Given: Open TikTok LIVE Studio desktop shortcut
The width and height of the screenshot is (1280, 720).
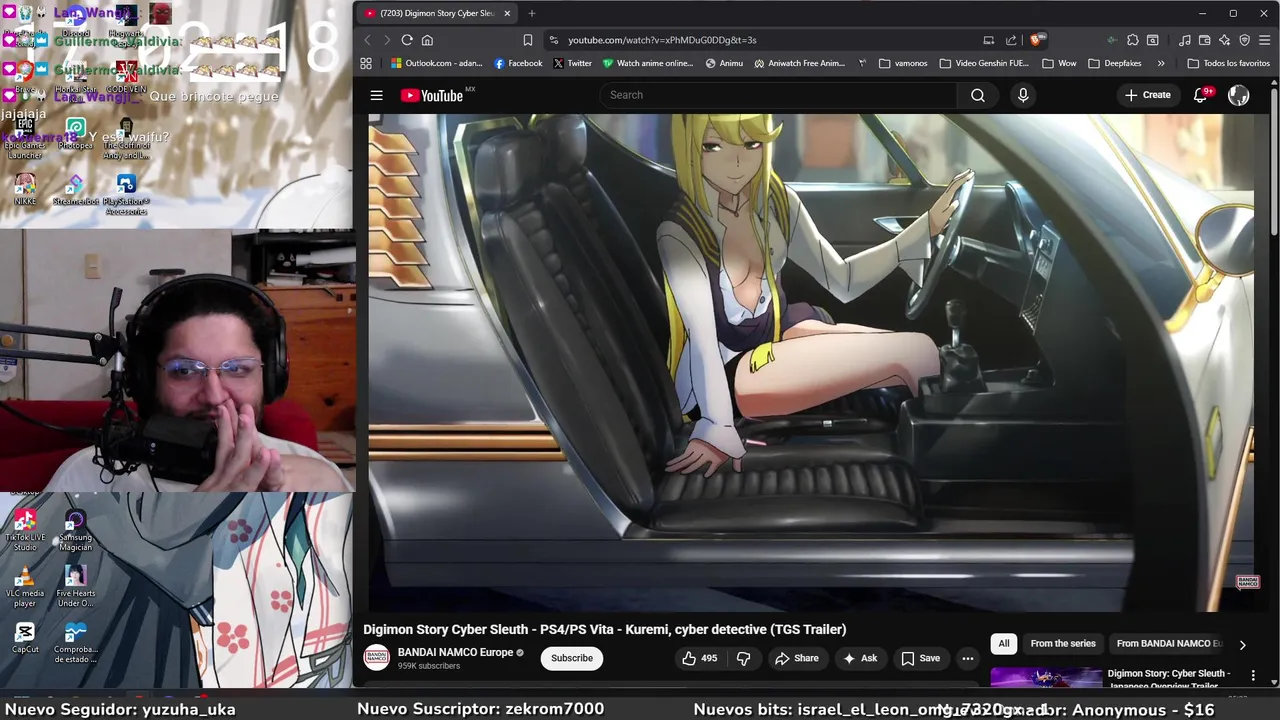Looking at the screenshot, I should 25,530.
